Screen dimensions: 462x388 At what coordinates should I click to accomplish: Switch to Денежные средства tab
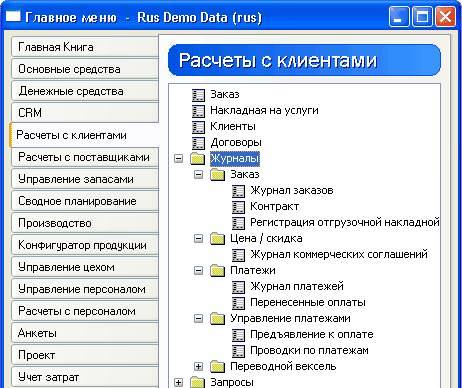(x=85, y=91)
